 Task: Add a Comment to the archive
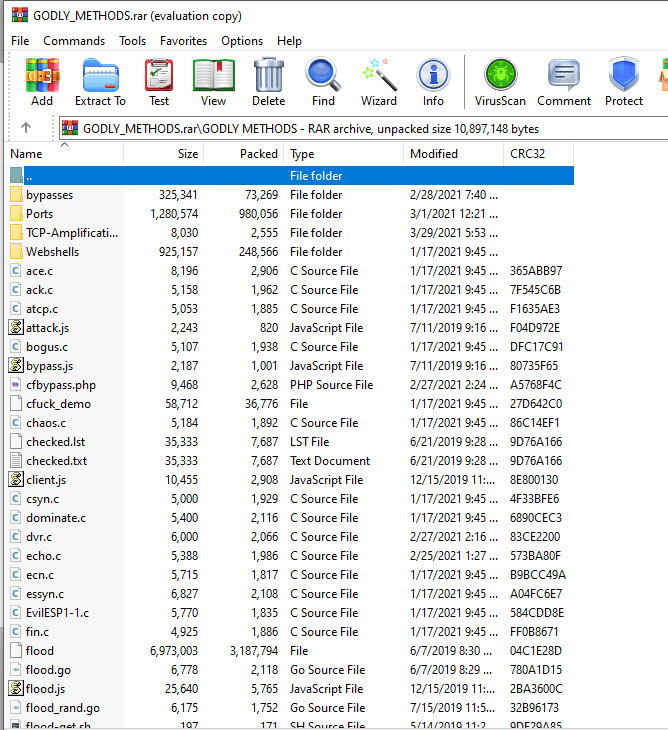point(564,82)
